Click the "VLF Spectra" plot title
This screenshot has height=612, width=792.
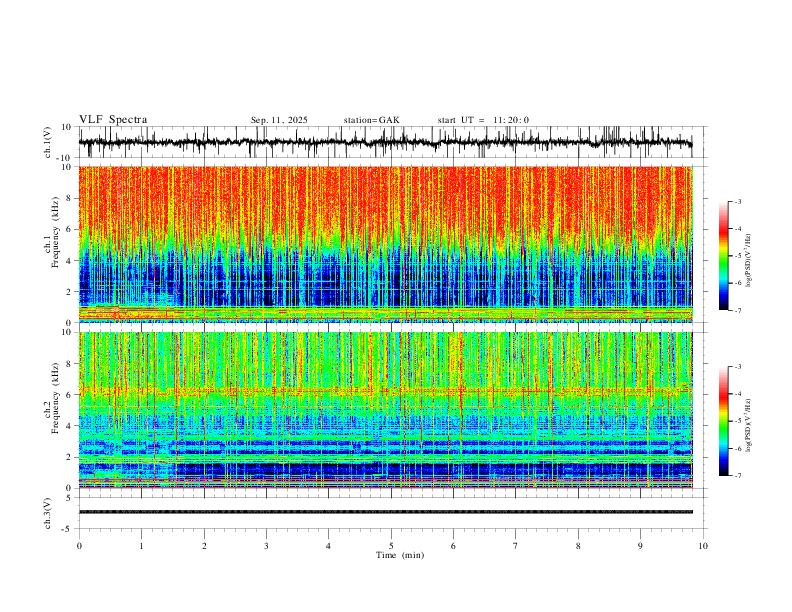coord(113,120)
